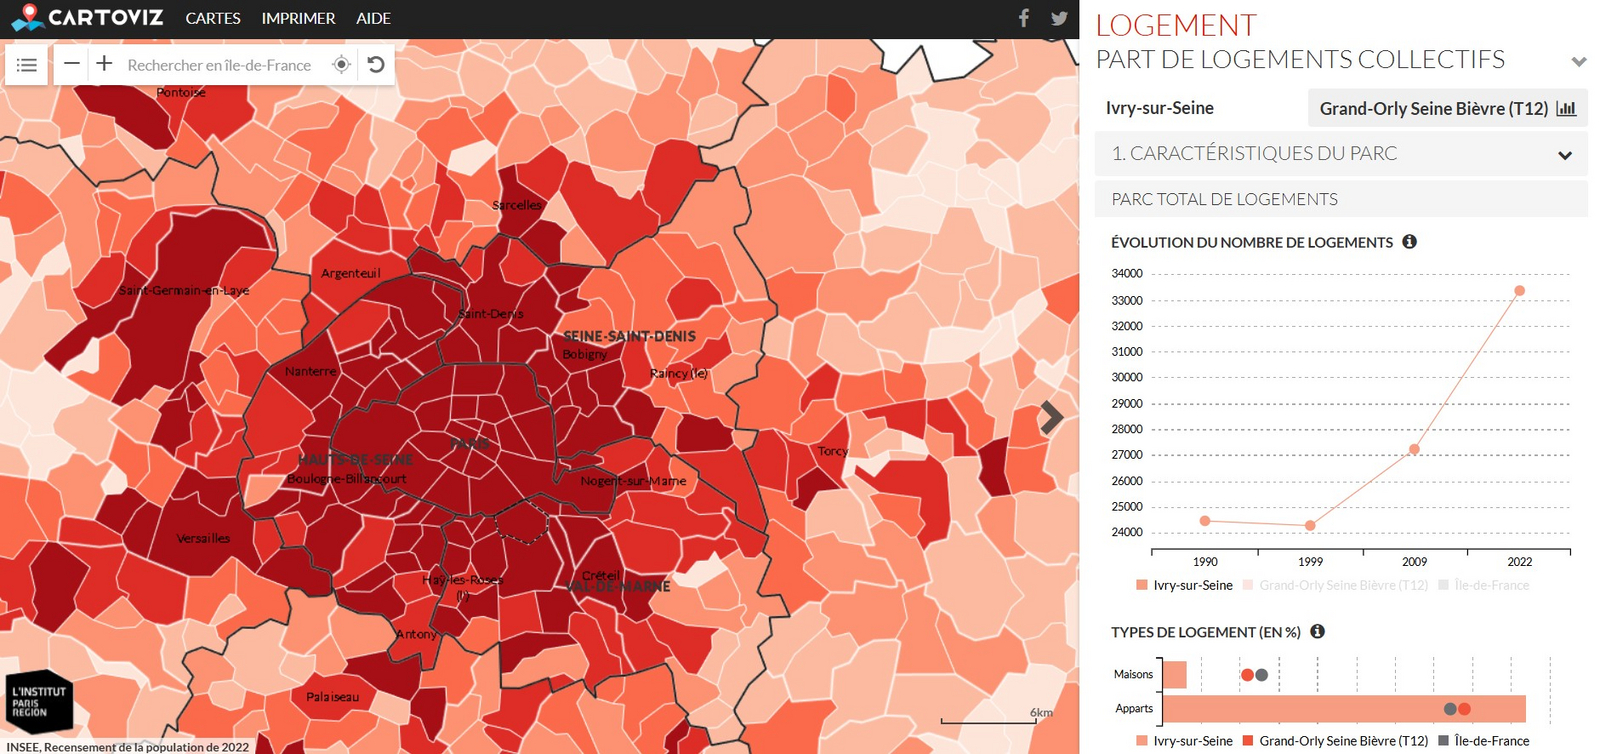Zoom in with the plus button
Viewport: 1600px width, 754px height.
[x=104, y=64]
